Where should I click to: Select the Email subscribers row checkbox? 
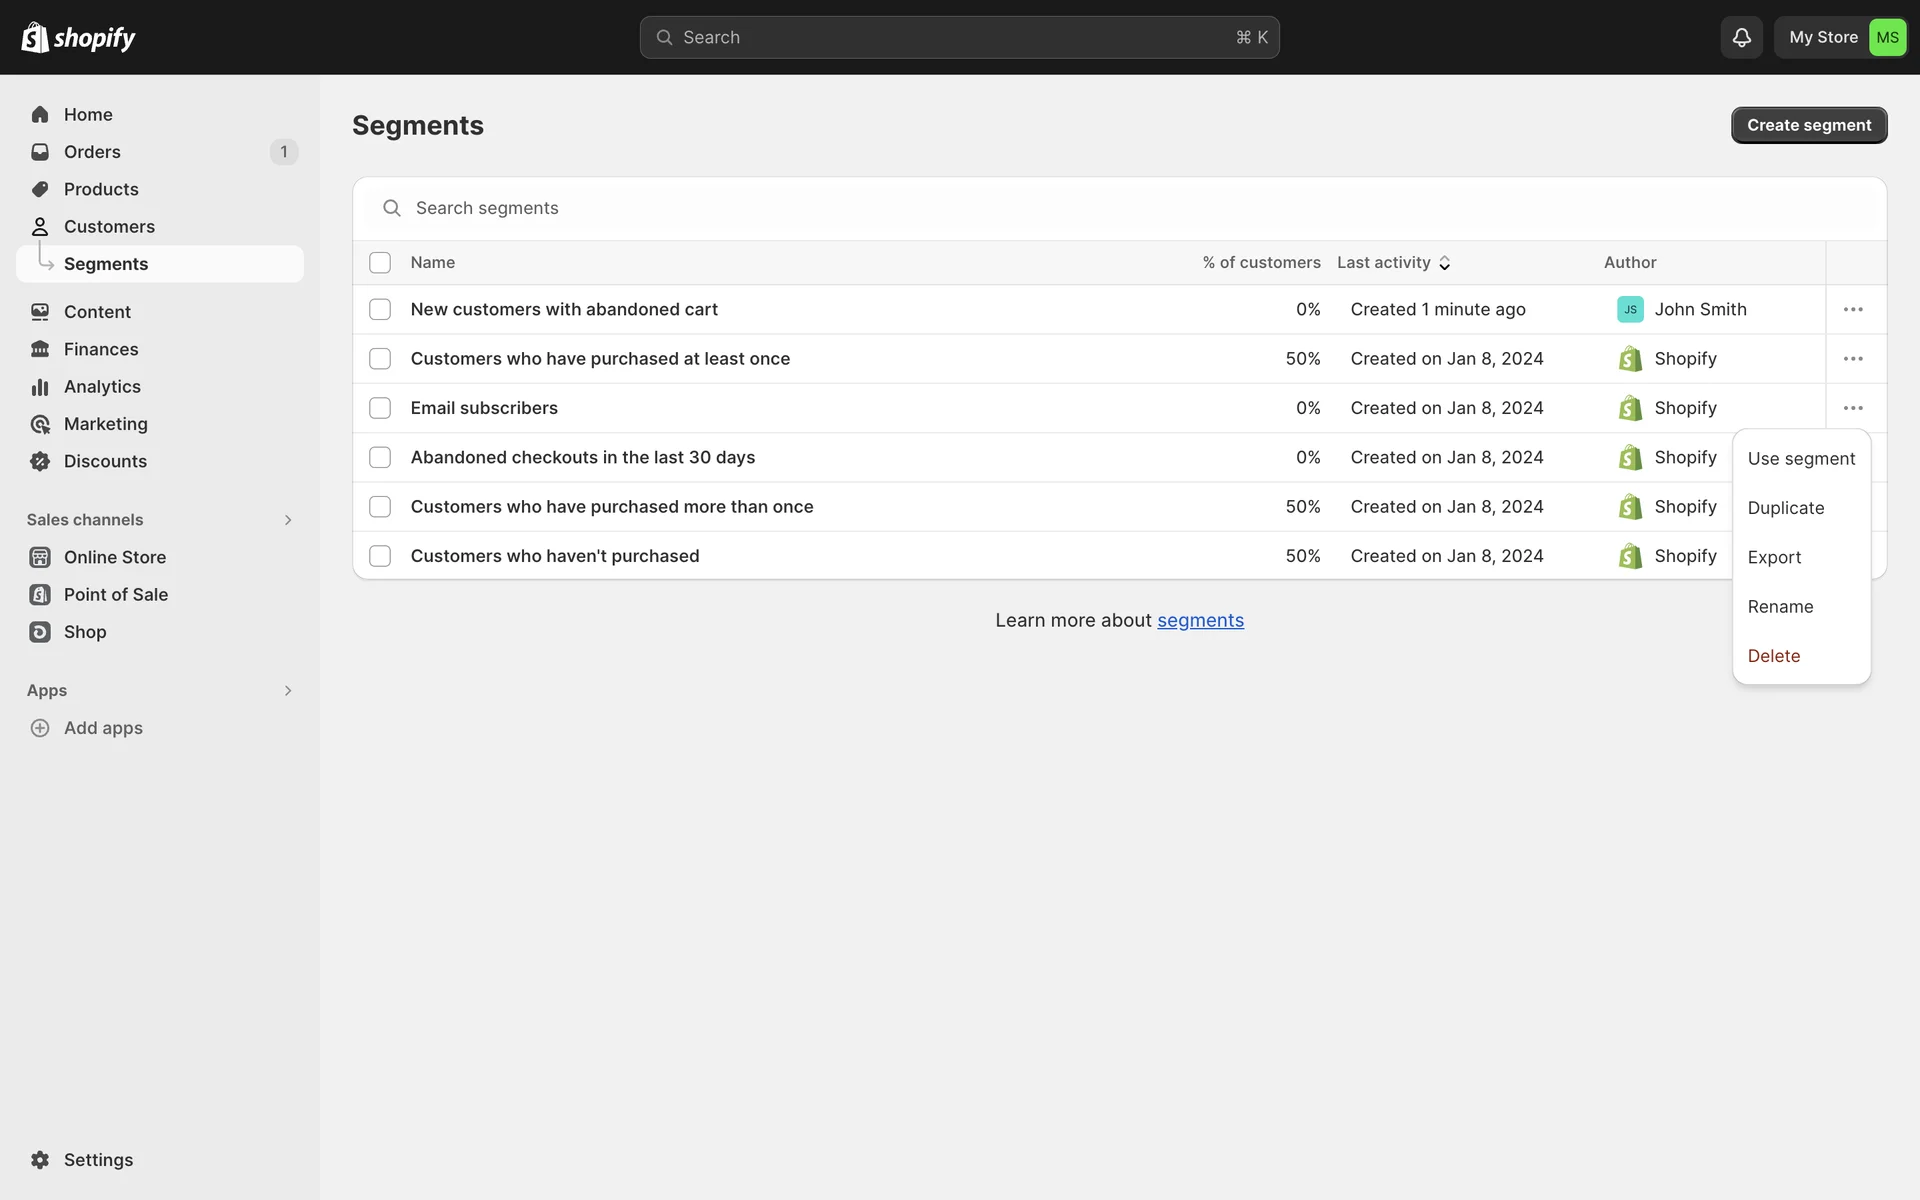pyautogui.click(x=380, y=408)
